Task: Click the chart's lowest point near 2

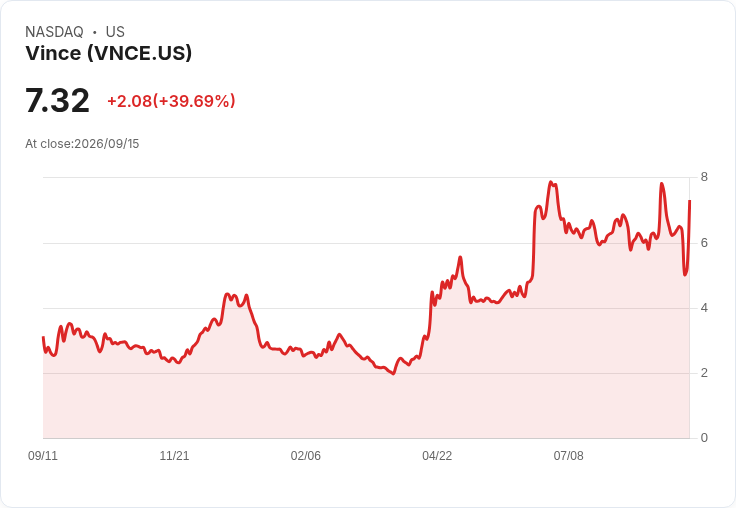Action: [393, 374]
